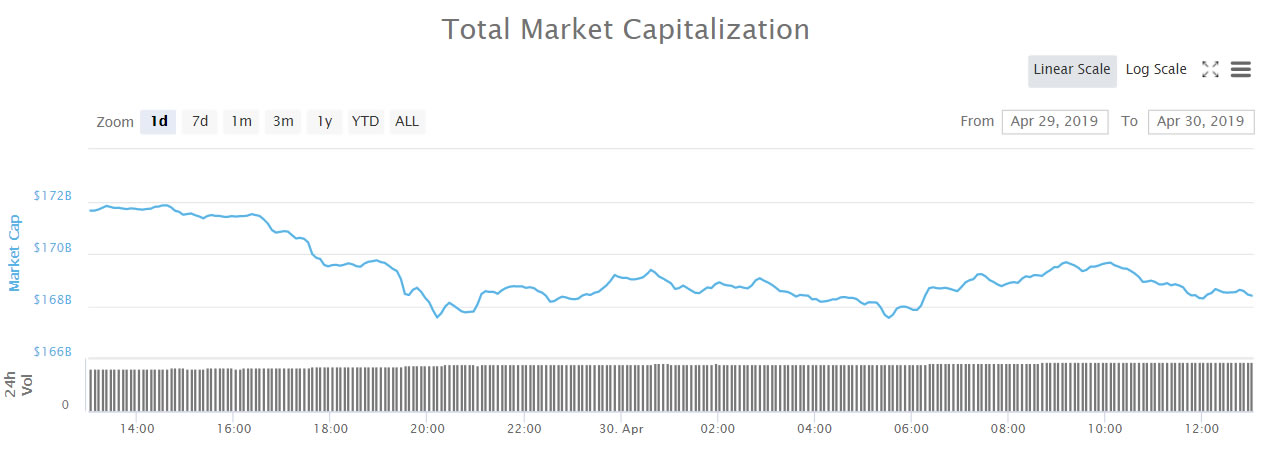Screen dimensions: 1267x455
Task: Select the 1d zoom range
Action: [158, 122]
